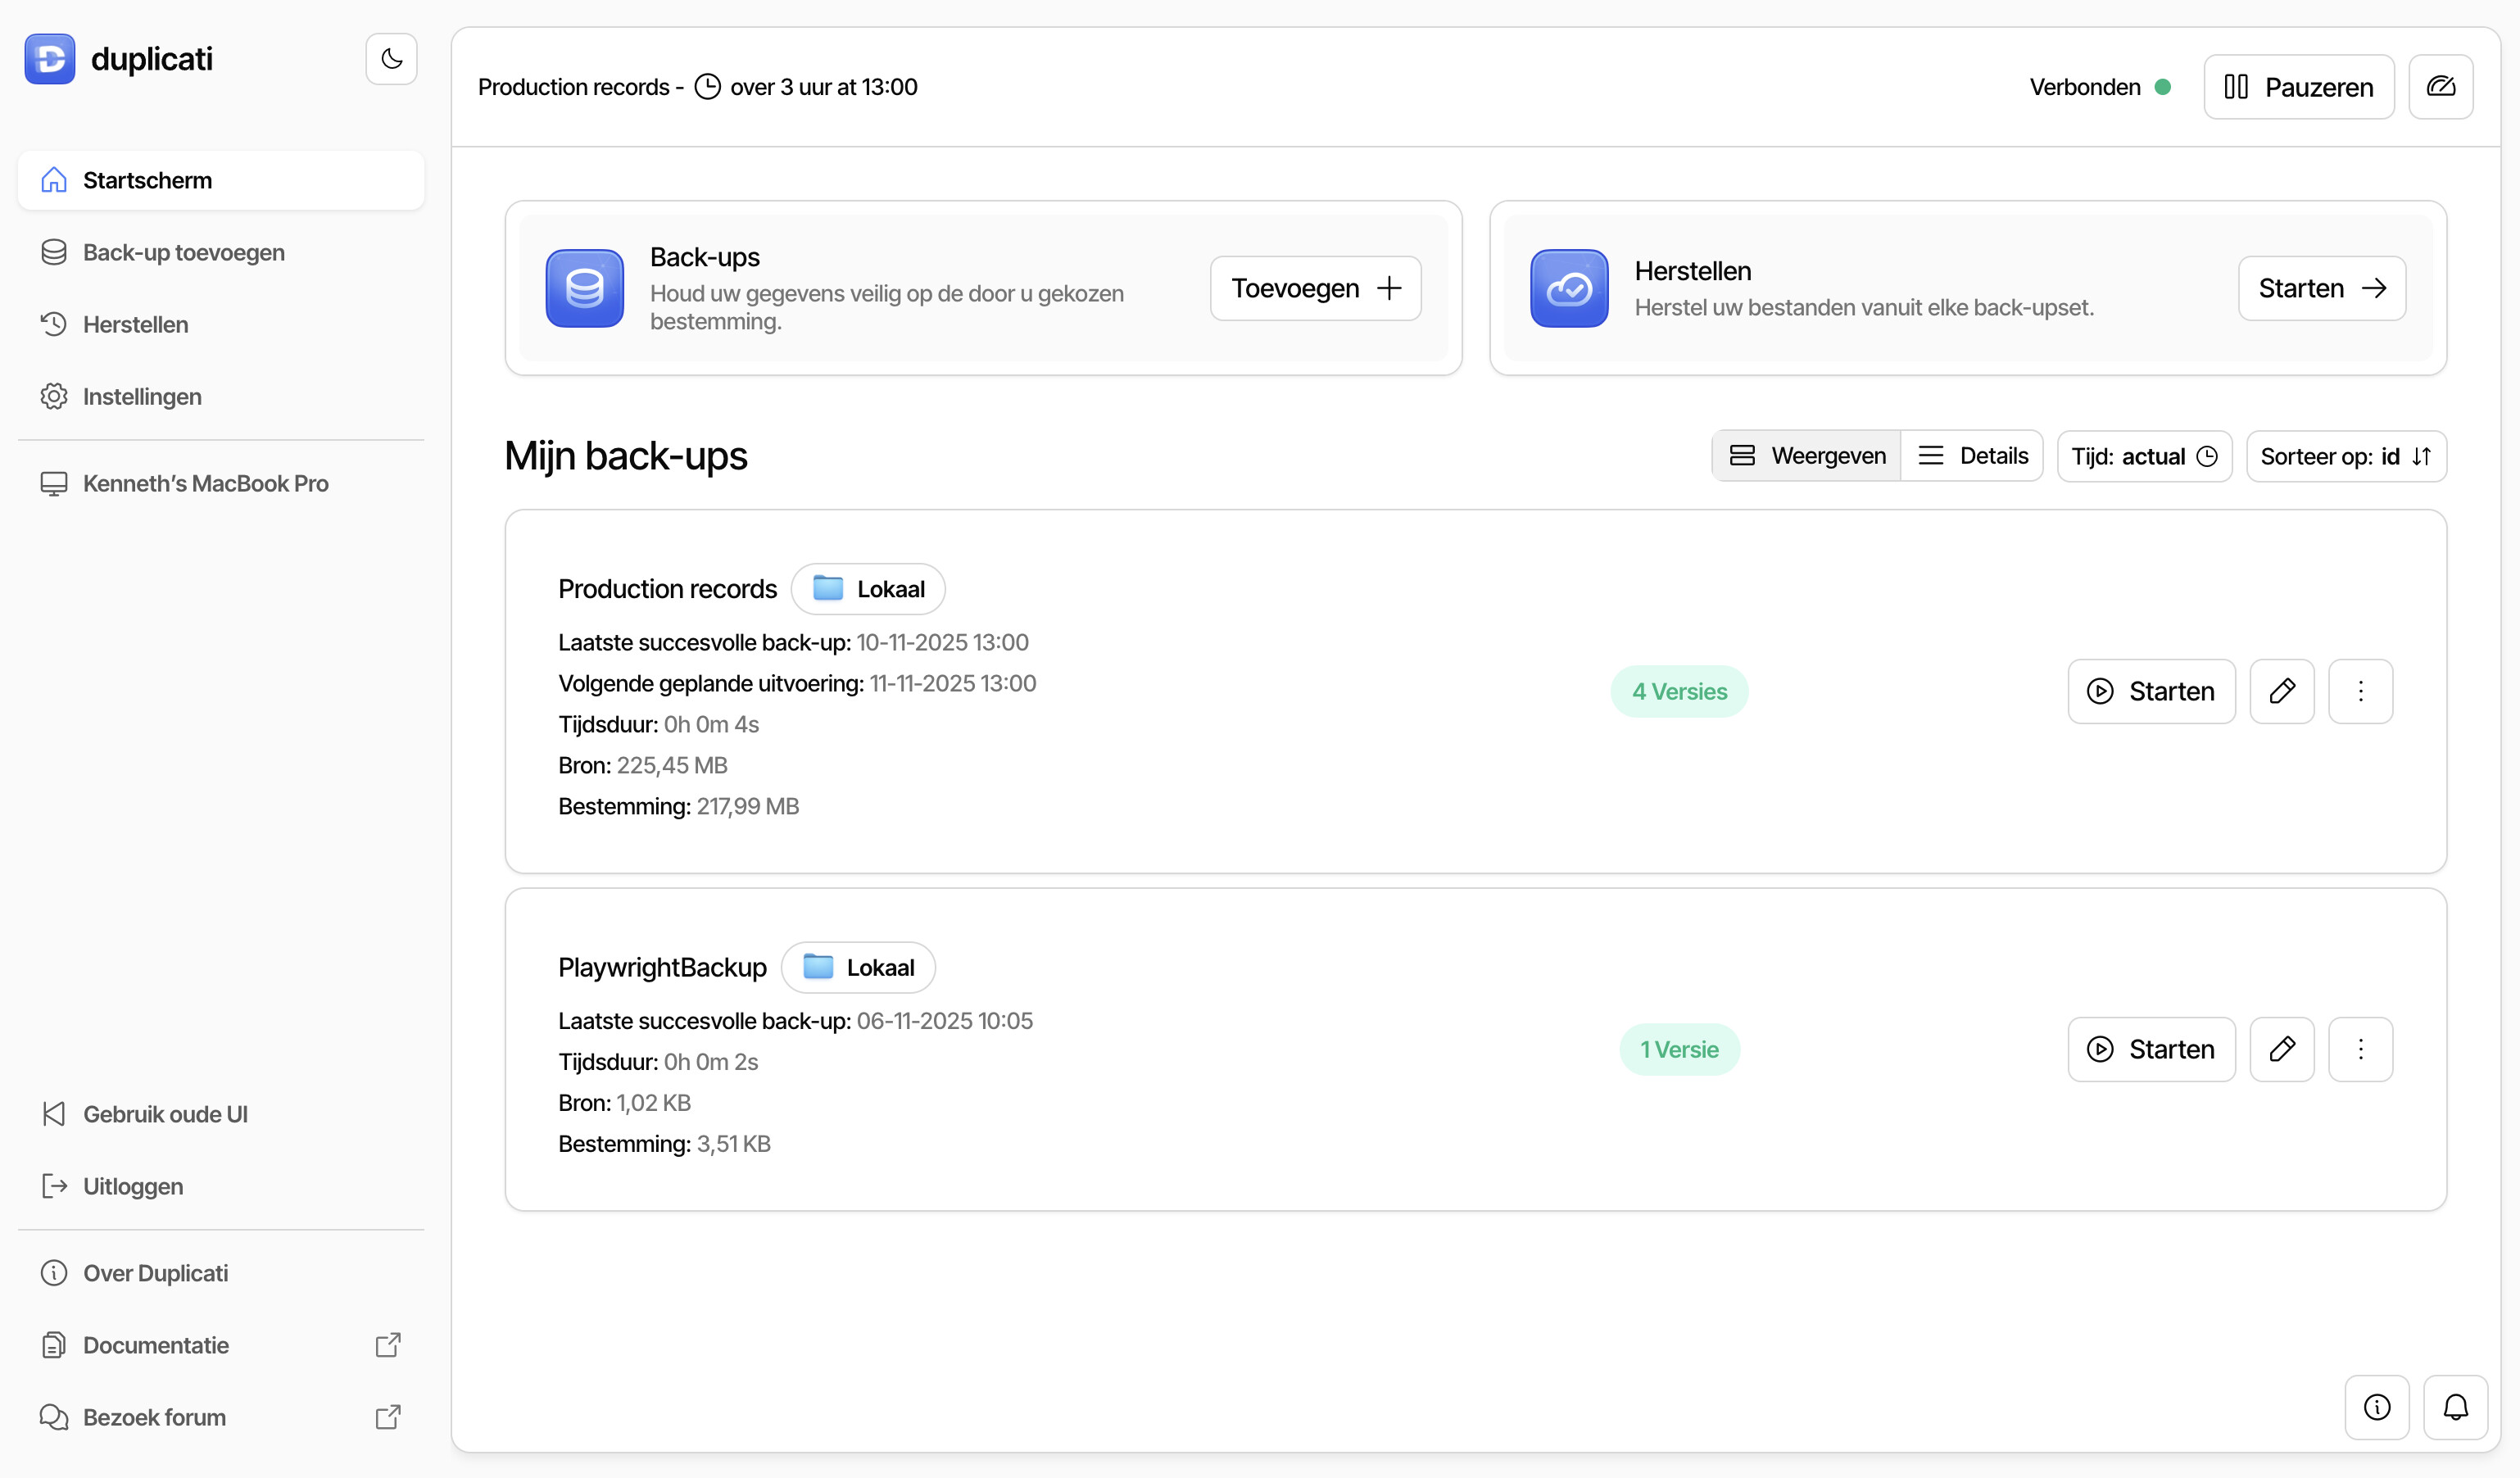Toggle dark mode with the moon icon
This screenshot has height=1478, width=2520.
click(x=391, y=59)
